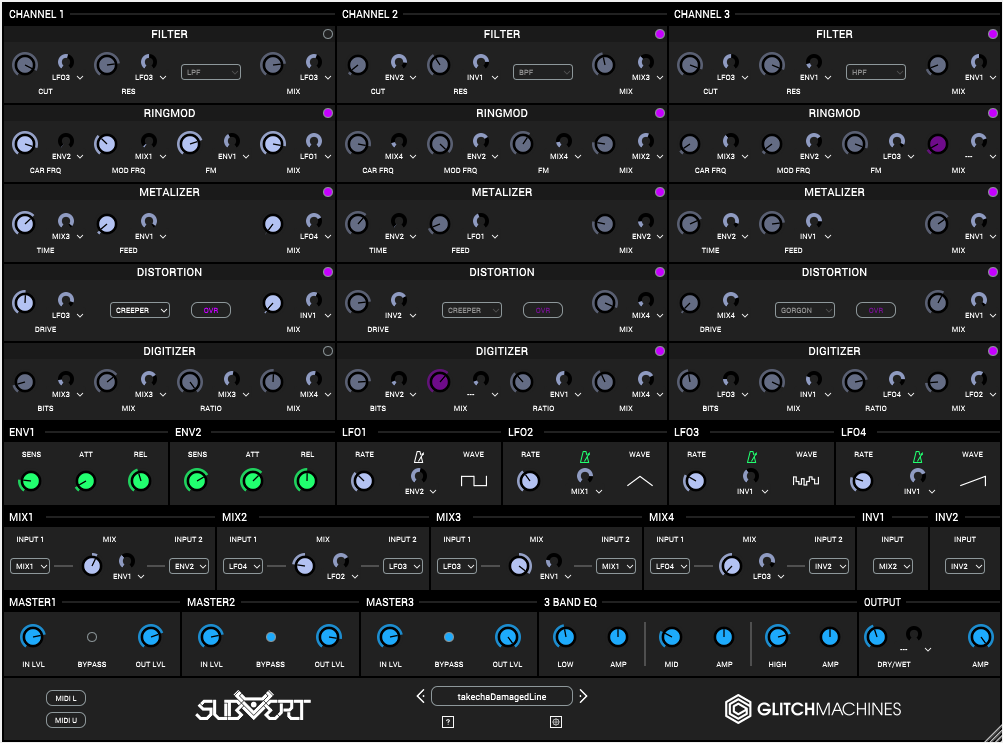
Task: Click the Subvert logo
Action: coord(253,706)
